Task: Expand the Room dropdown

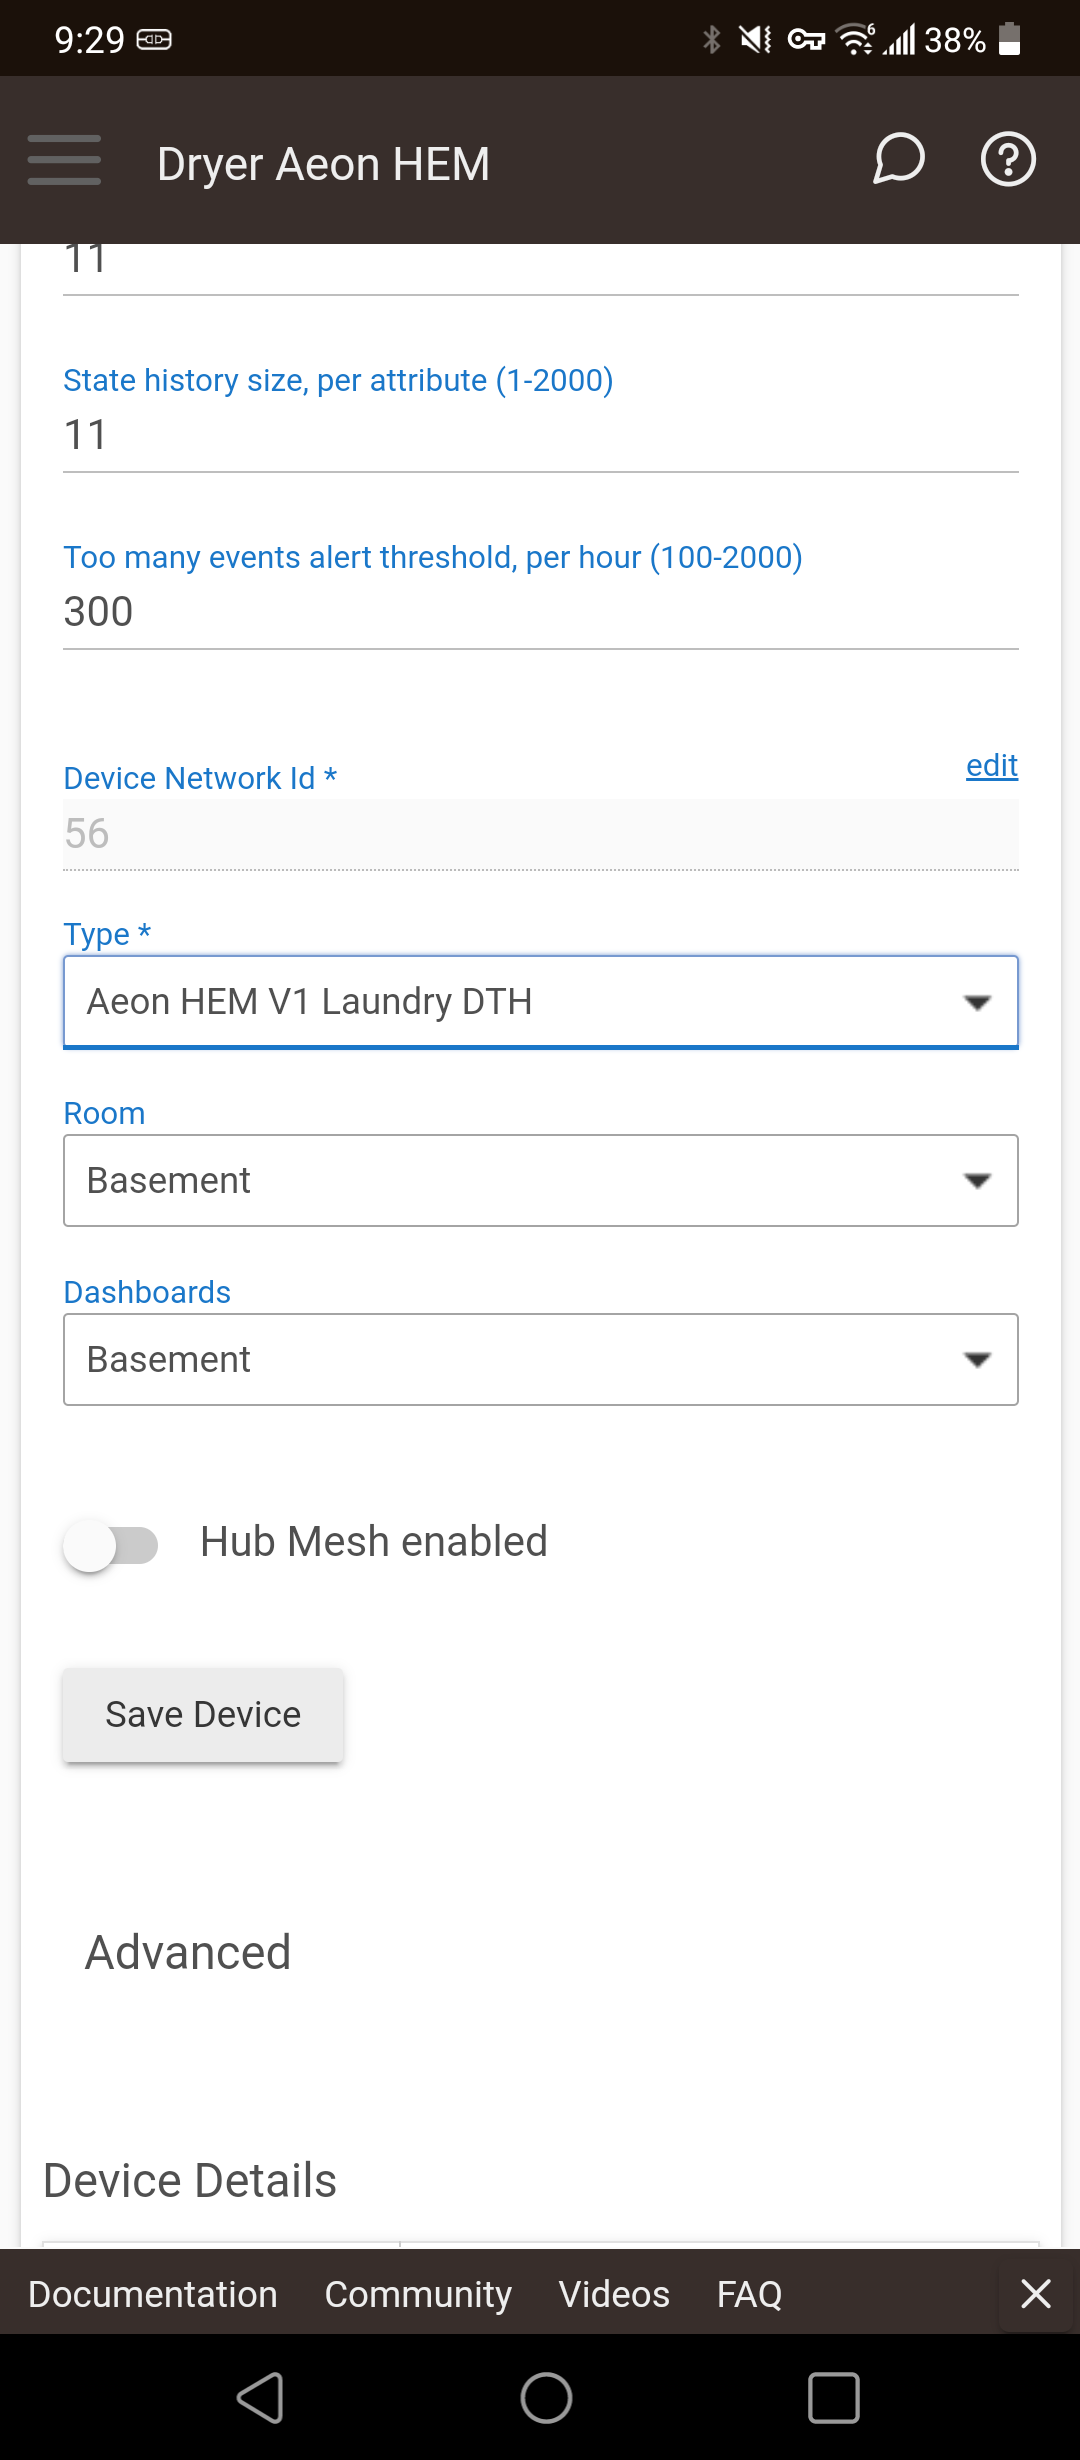Action: coord(541,1180)
